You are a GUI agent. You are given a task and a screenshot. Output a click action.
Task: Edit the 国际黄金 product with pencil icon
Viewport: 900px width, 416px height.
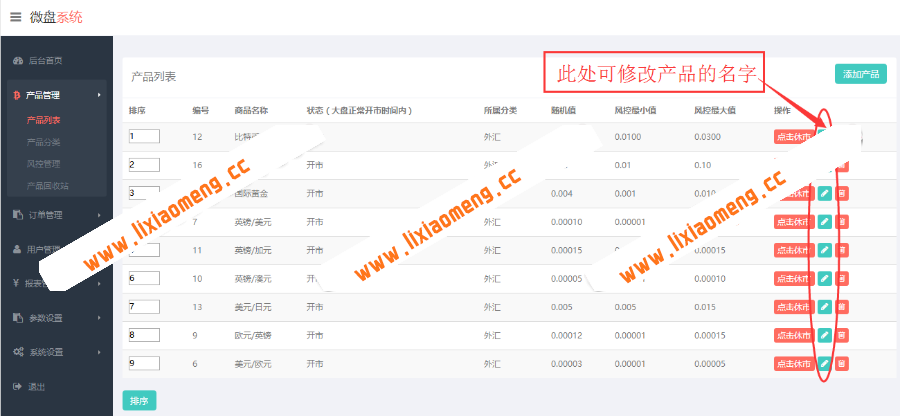tap(824, 193)
